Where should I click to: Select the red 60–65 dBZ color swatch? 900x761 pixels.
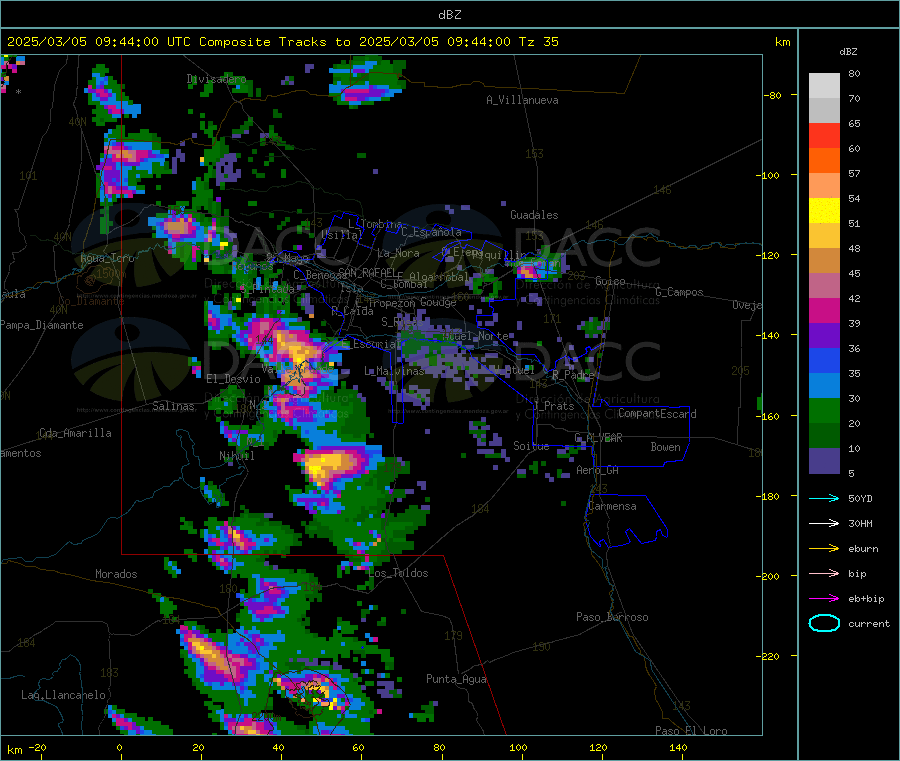pos(824,135)
